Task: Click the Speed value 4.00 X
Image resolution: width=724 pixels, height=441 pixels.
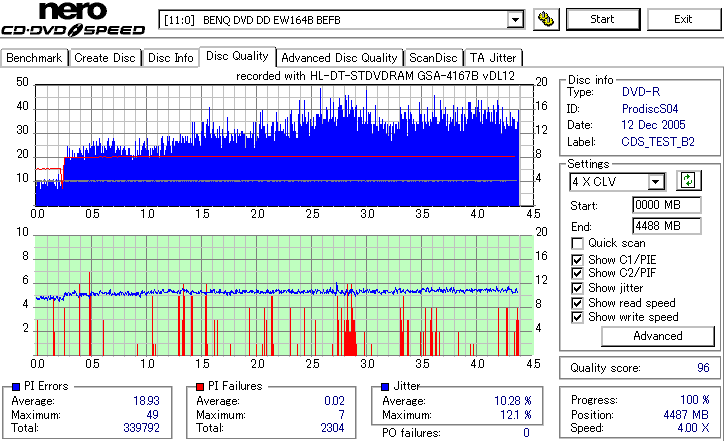Action: [x=693, y=428]
